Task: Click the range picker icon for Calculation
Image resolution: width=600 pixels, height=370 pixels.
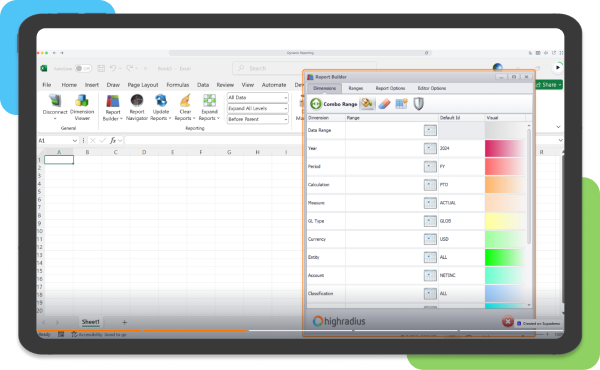Action: [430, 185]
